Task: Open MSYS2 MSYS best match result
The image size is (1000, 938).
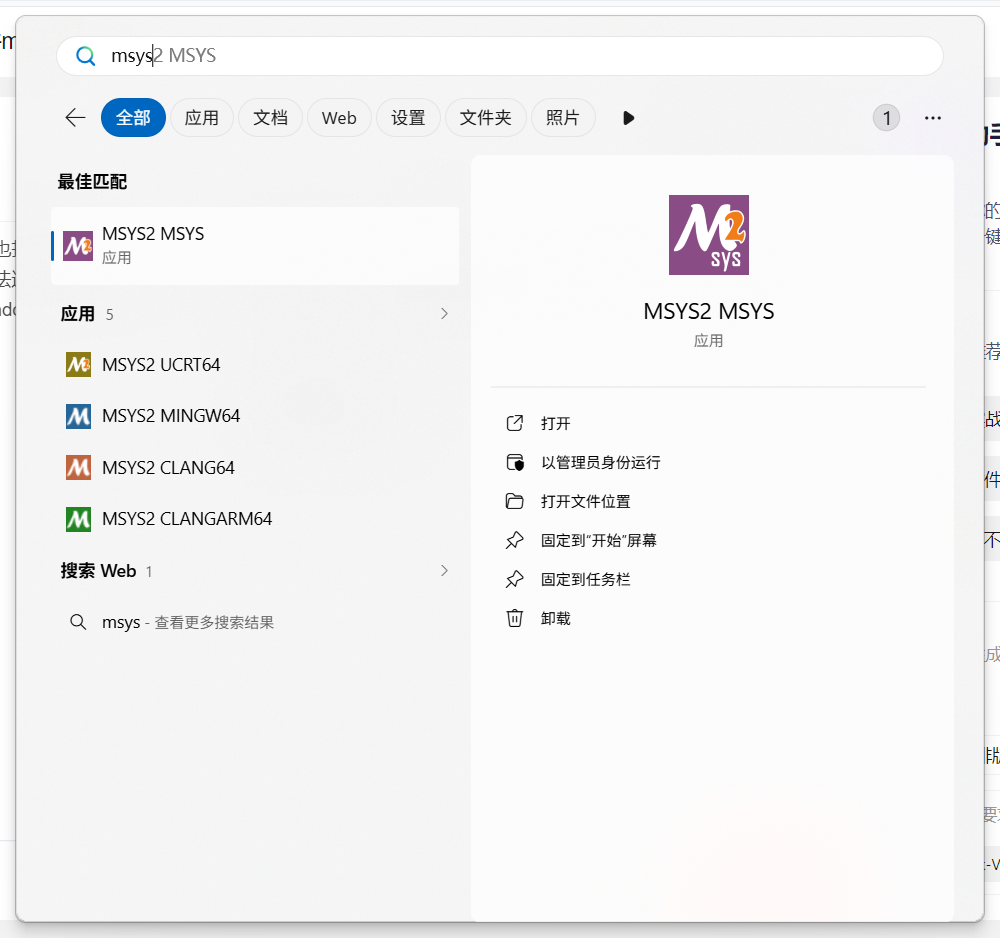Action: pos(255,246)
